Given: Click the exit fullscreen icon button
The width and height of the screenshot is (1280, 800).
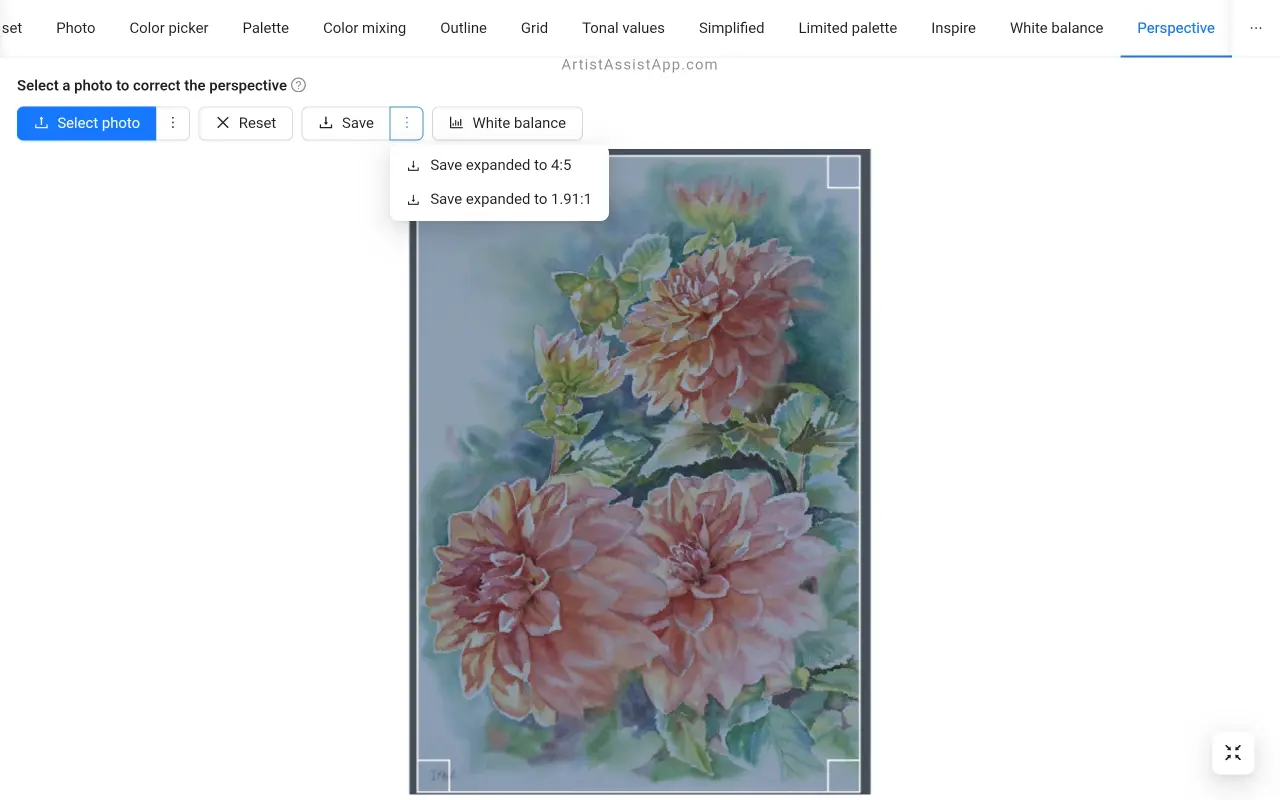Looking at the screenshot, I should tap(1233, 753).
